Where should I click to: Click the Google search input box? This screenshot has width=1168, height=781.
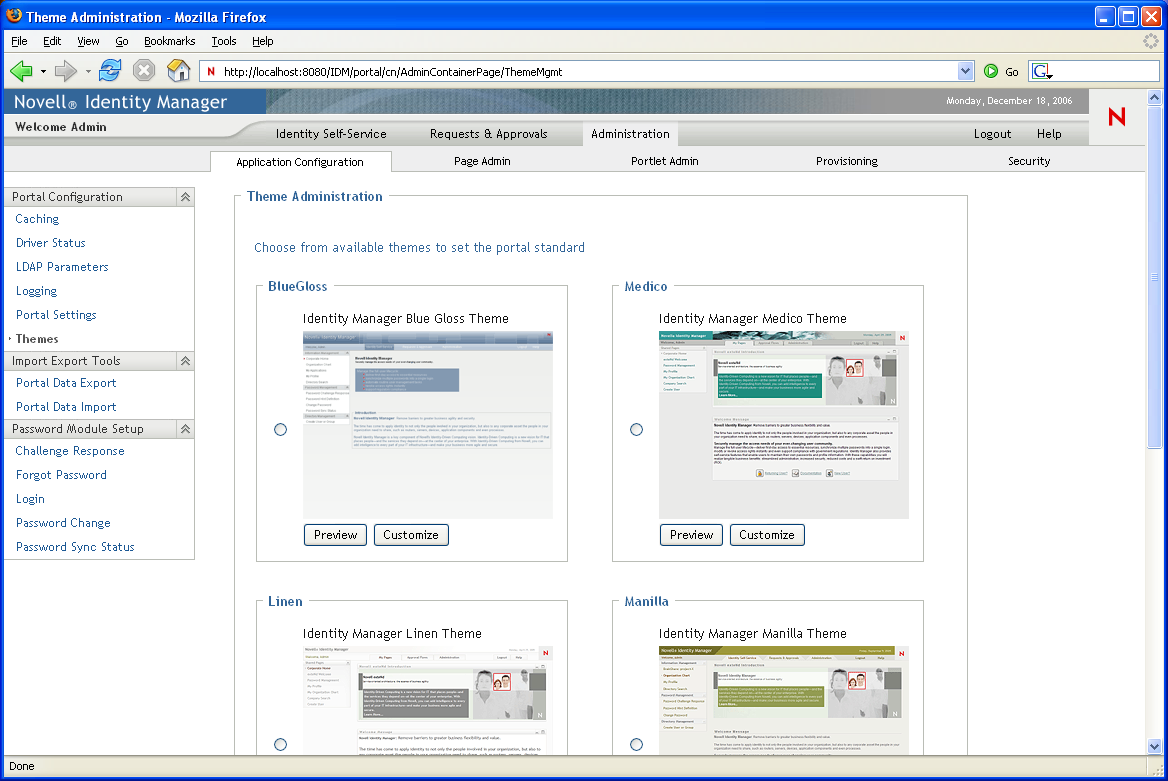[x=1106, y=72]
